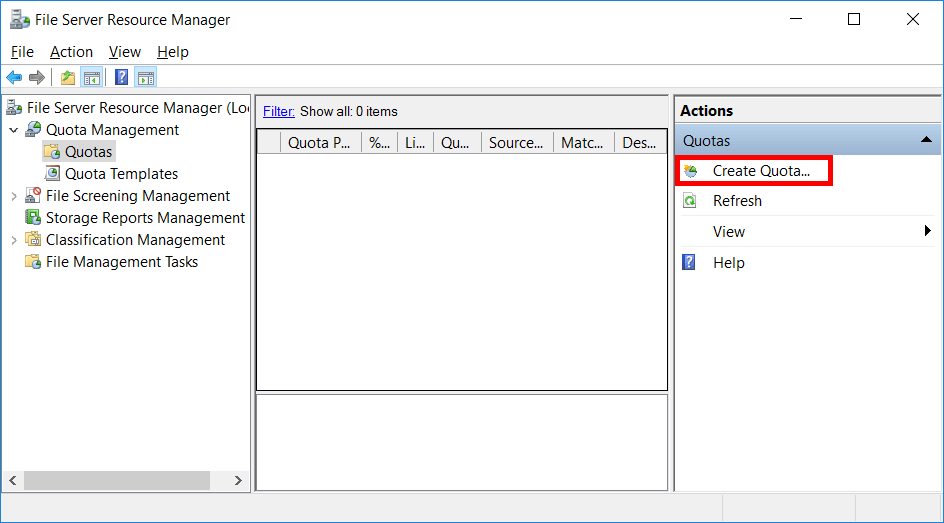The width and height of the screenshot is (944, 523).
Task: Open the blue Help toolbar icon
Action: pyautogui.click(x=122, y=78)
